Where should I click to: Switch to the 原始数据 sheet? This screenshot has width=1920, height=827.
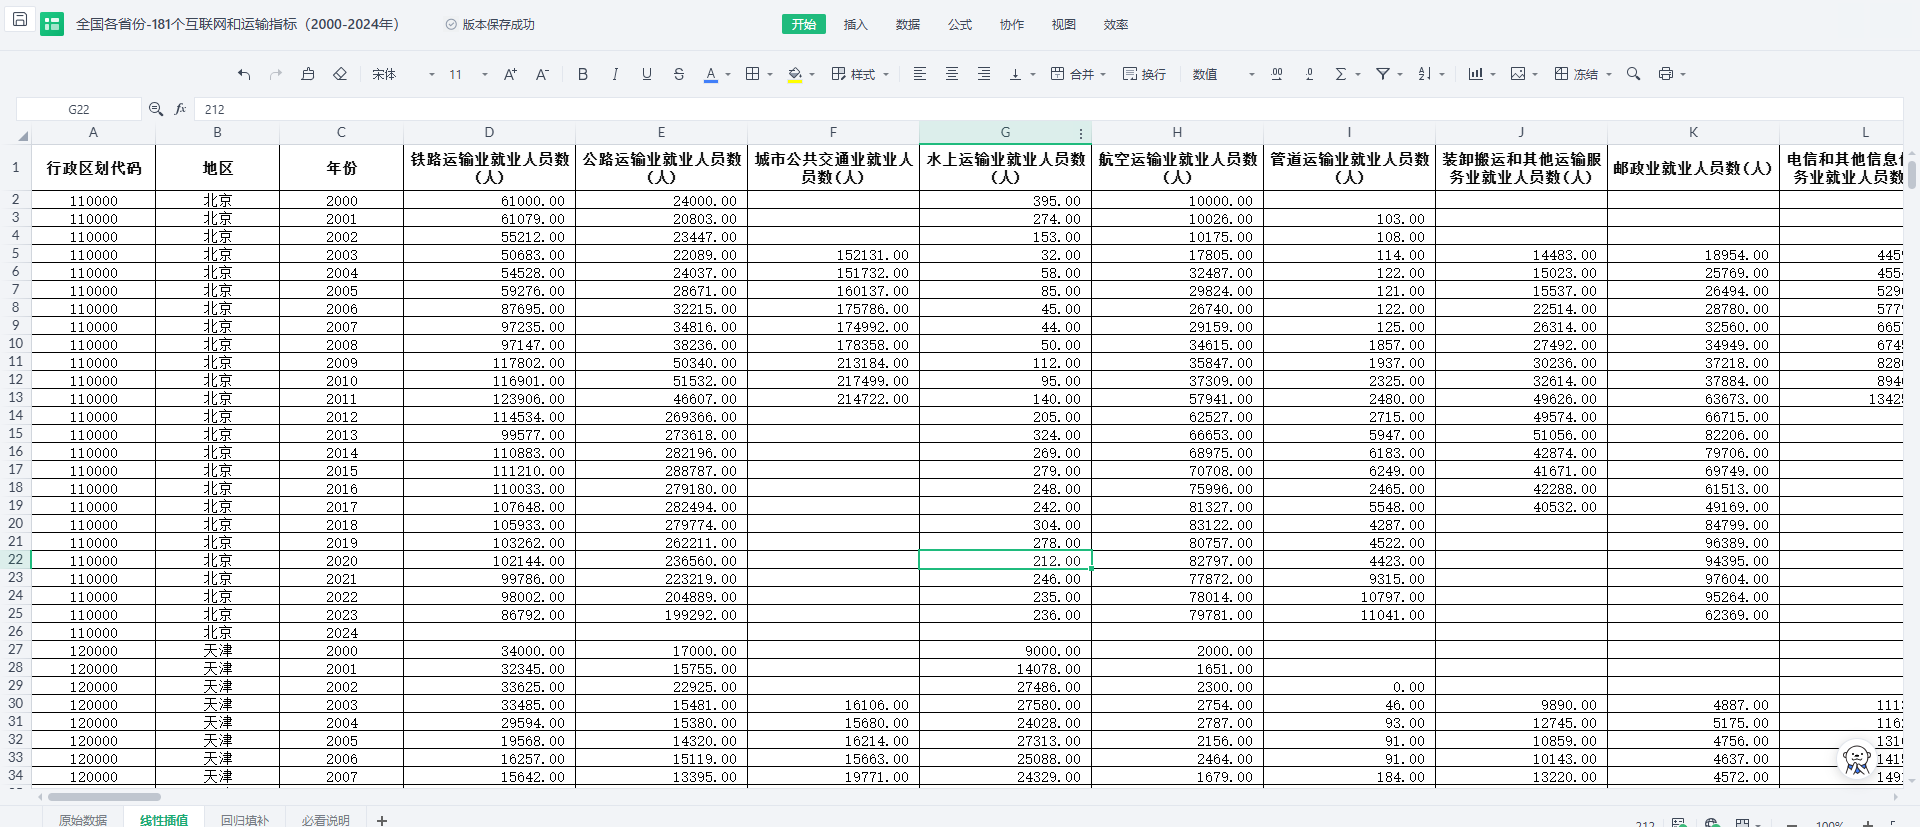[x=83, y=819]
